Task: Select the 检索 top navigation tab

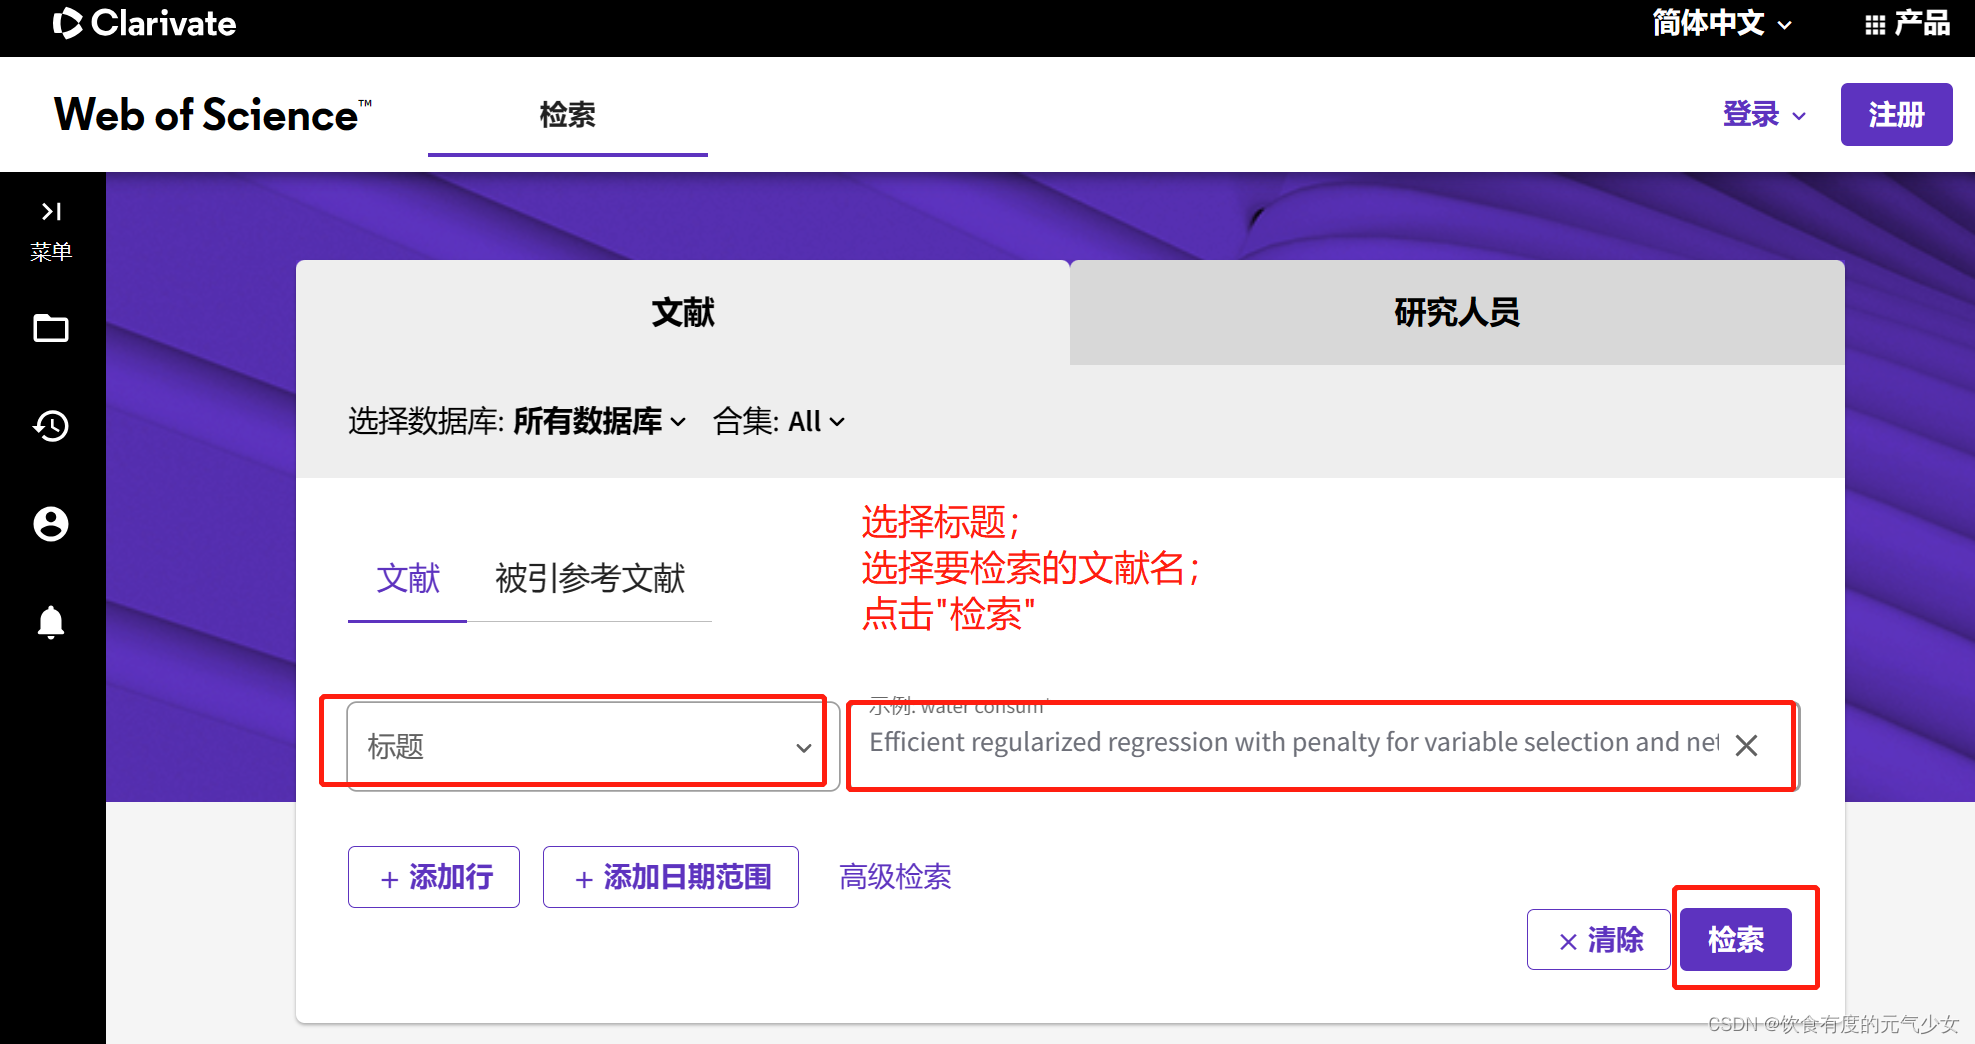Action: (568, 114)
